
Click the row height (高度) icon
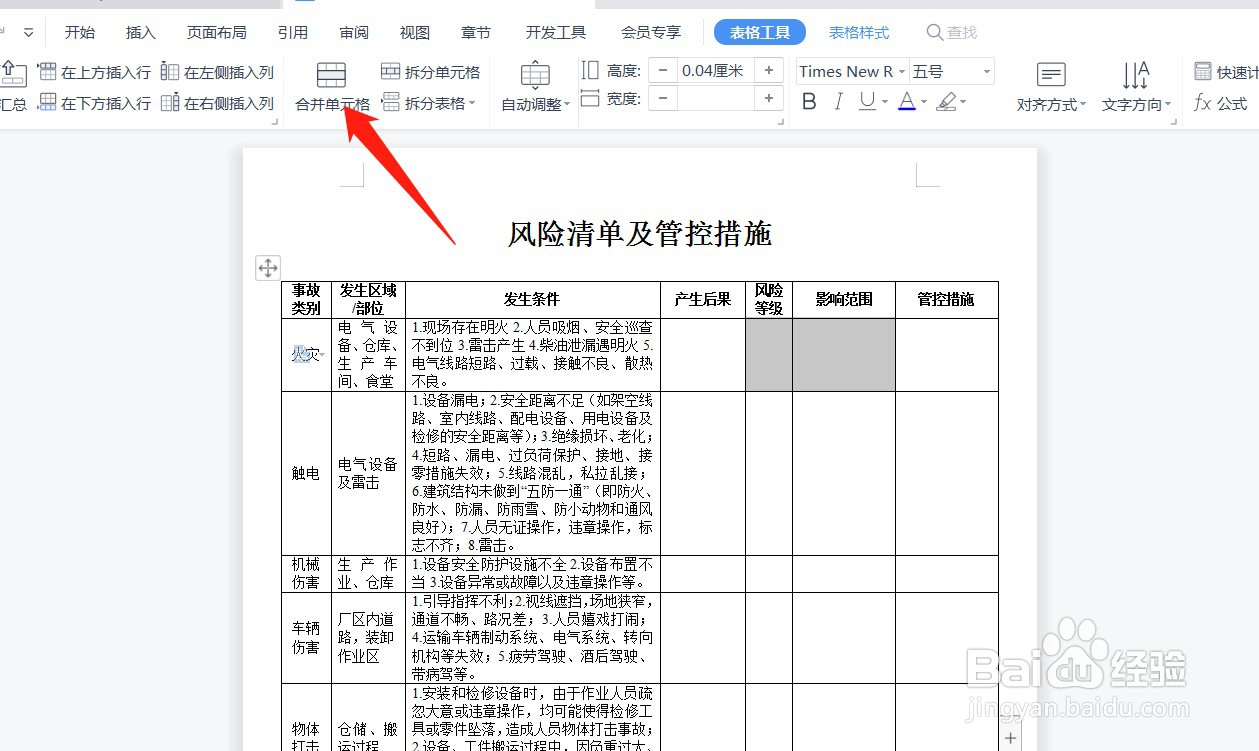[x=590, y=71]
